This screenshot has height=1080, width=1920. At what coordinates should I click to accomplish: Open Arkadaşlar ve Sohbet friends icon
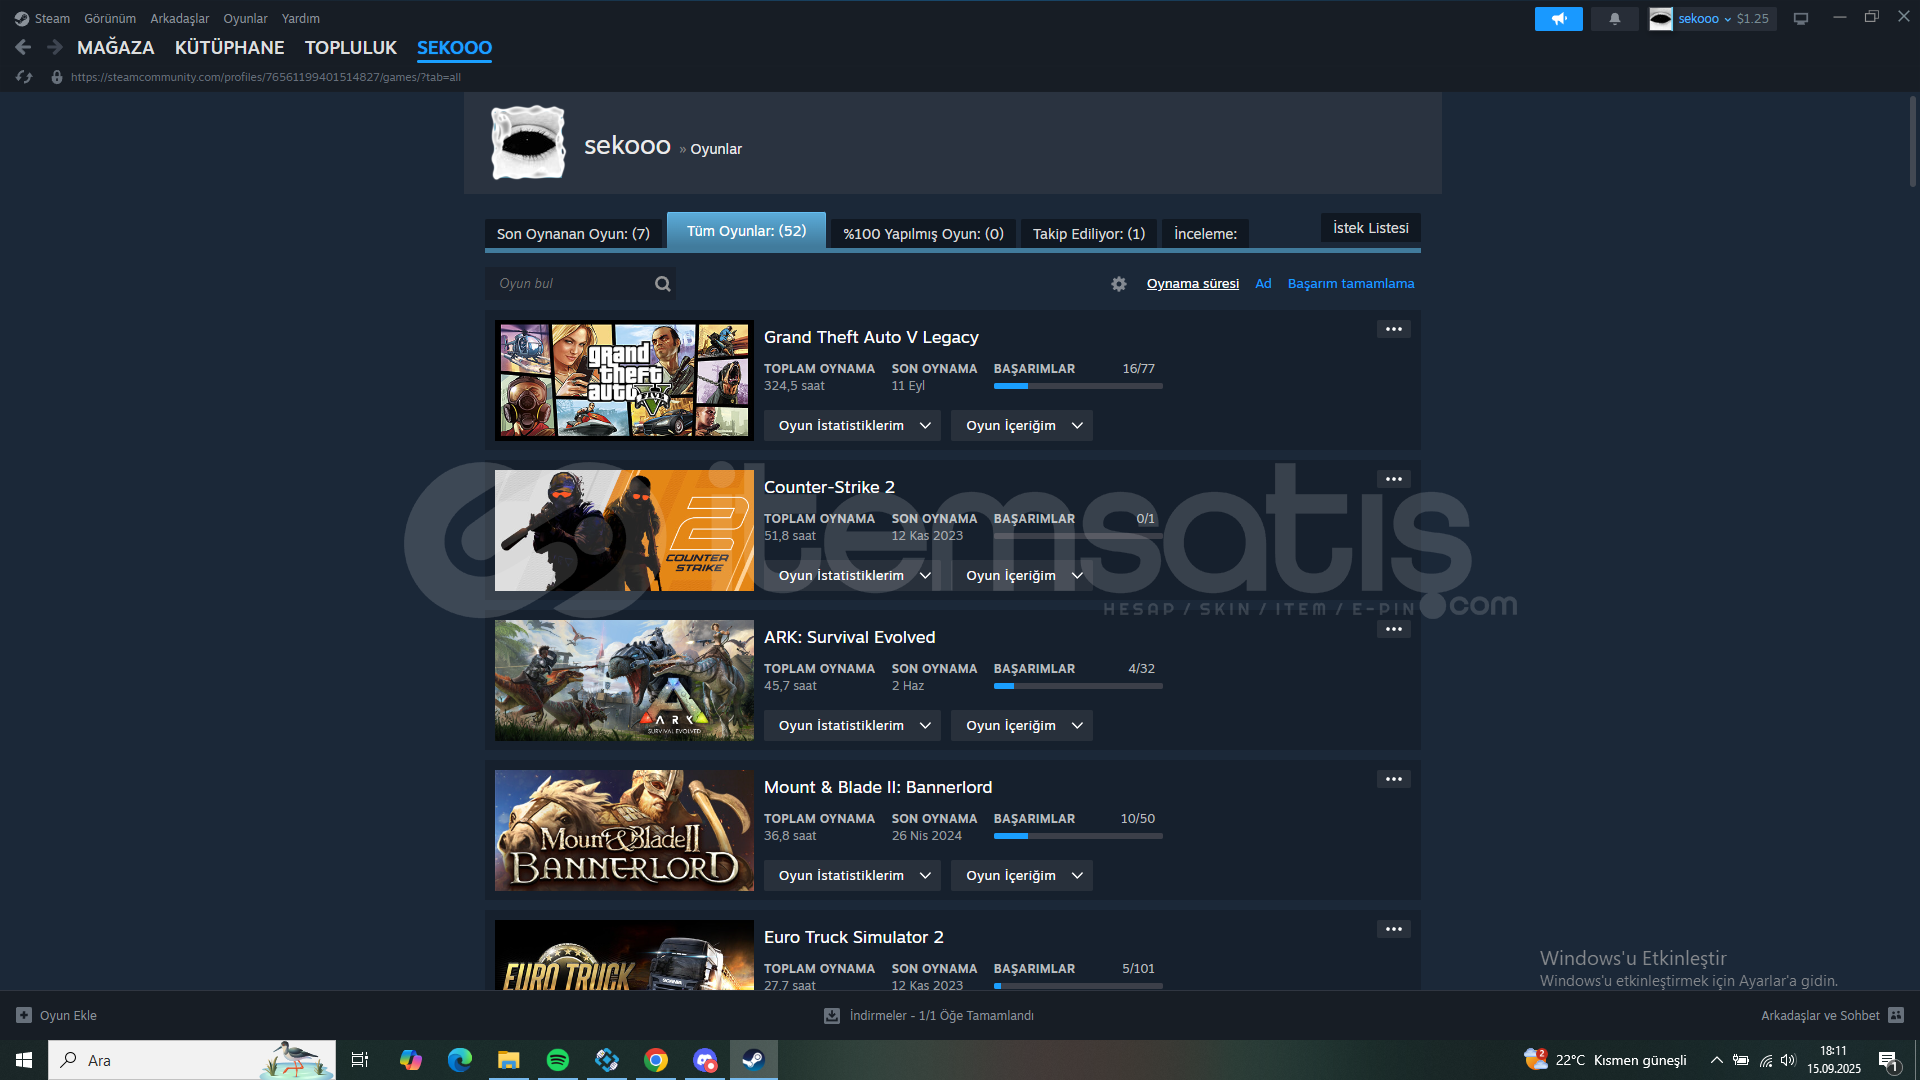click(1896, 1015)
